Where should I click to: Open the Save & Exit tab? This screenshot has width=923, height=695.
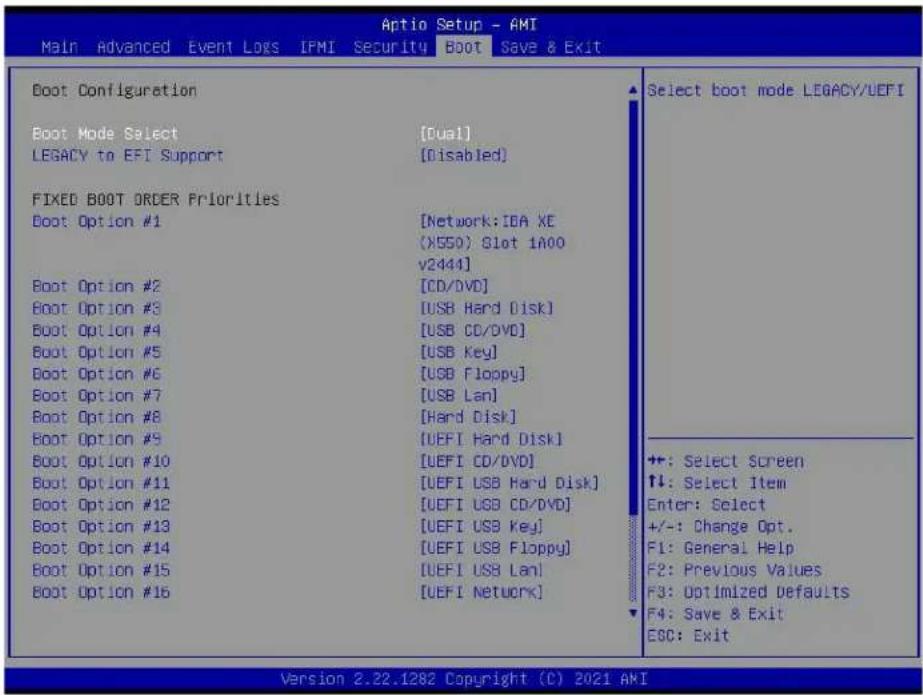pos(550,47)
